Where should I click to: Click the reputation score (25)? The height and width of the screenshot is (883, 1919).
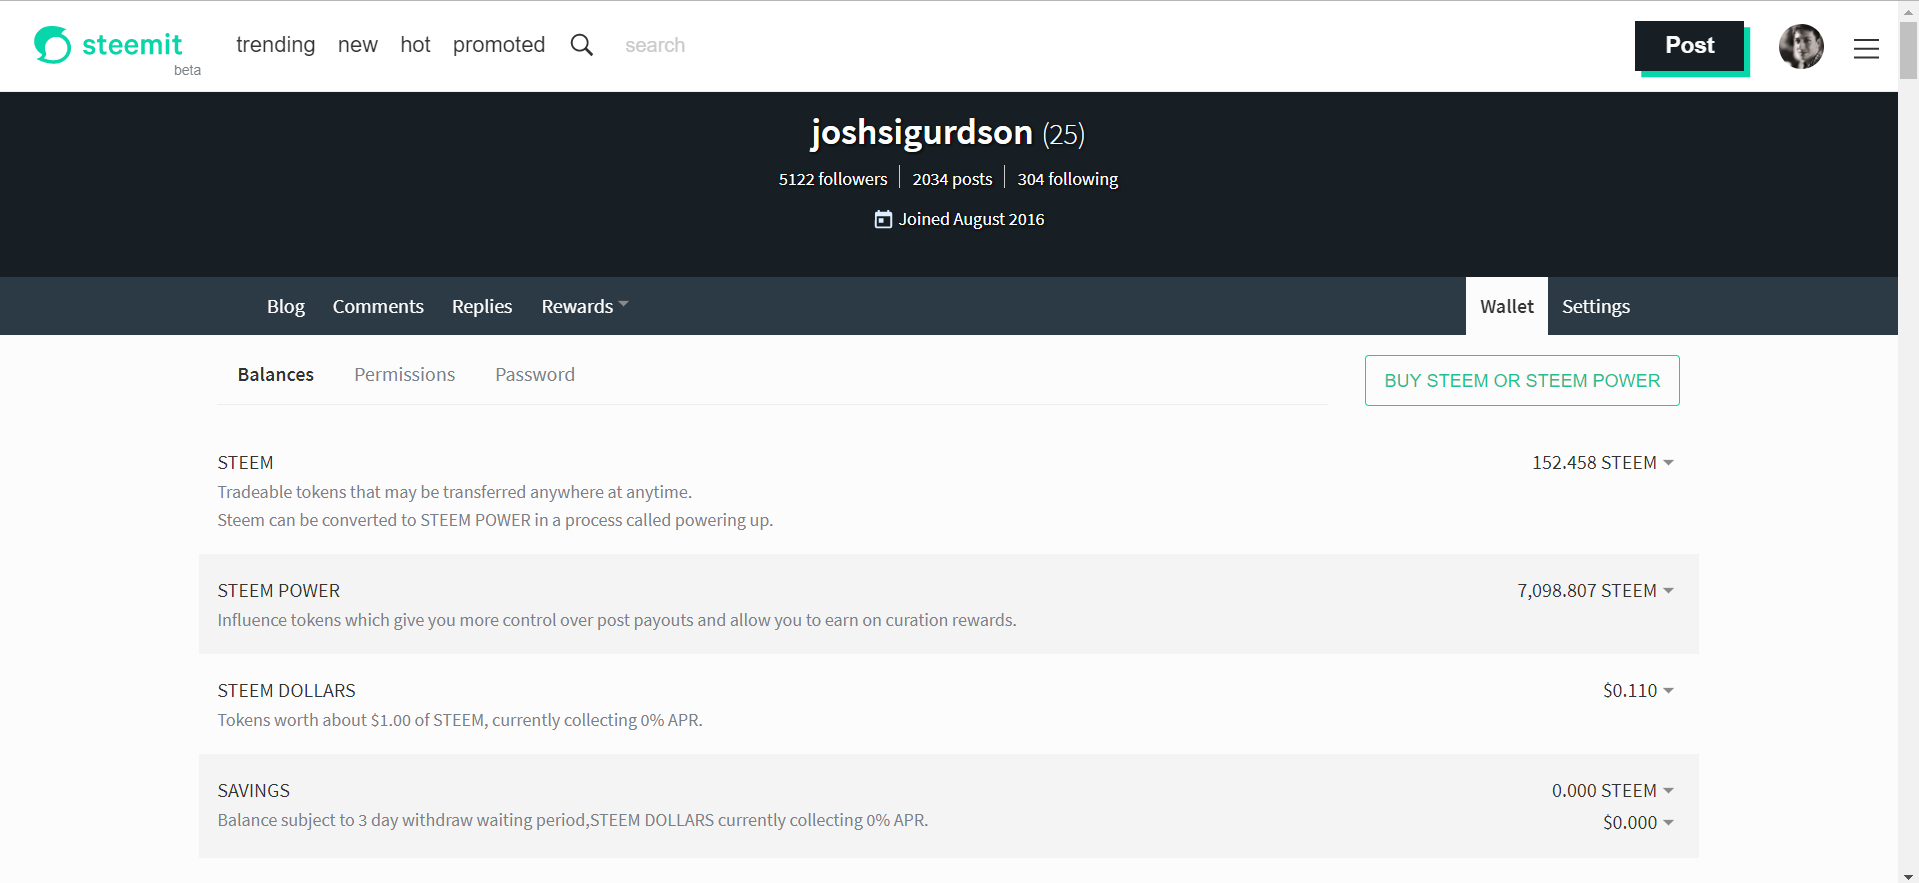click(1063, 134)
